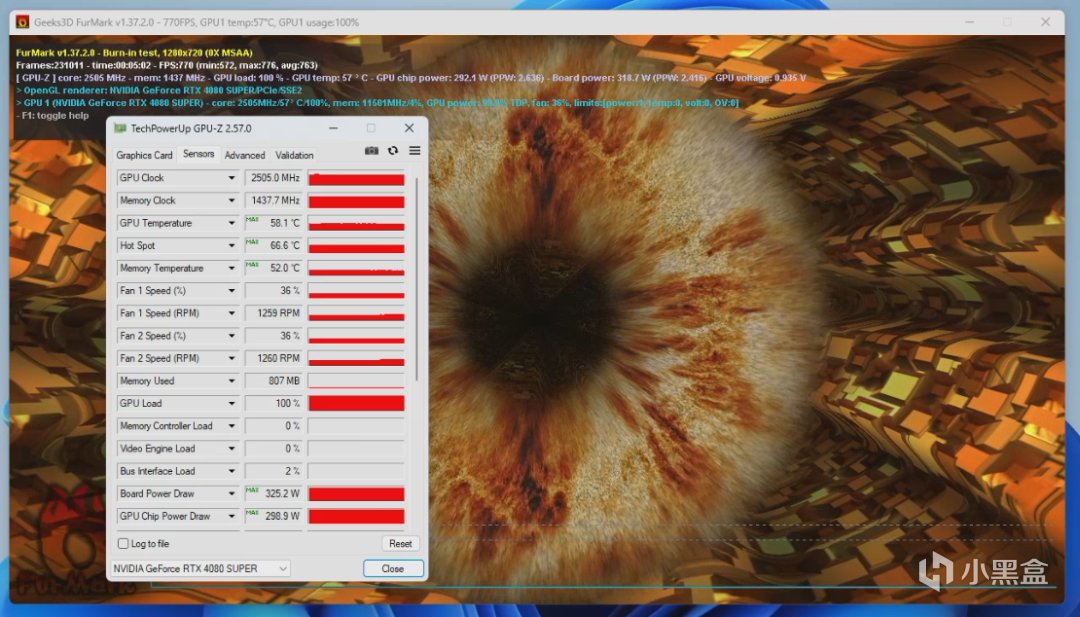Minimize the GPU-Z window

tap(333, 128)
